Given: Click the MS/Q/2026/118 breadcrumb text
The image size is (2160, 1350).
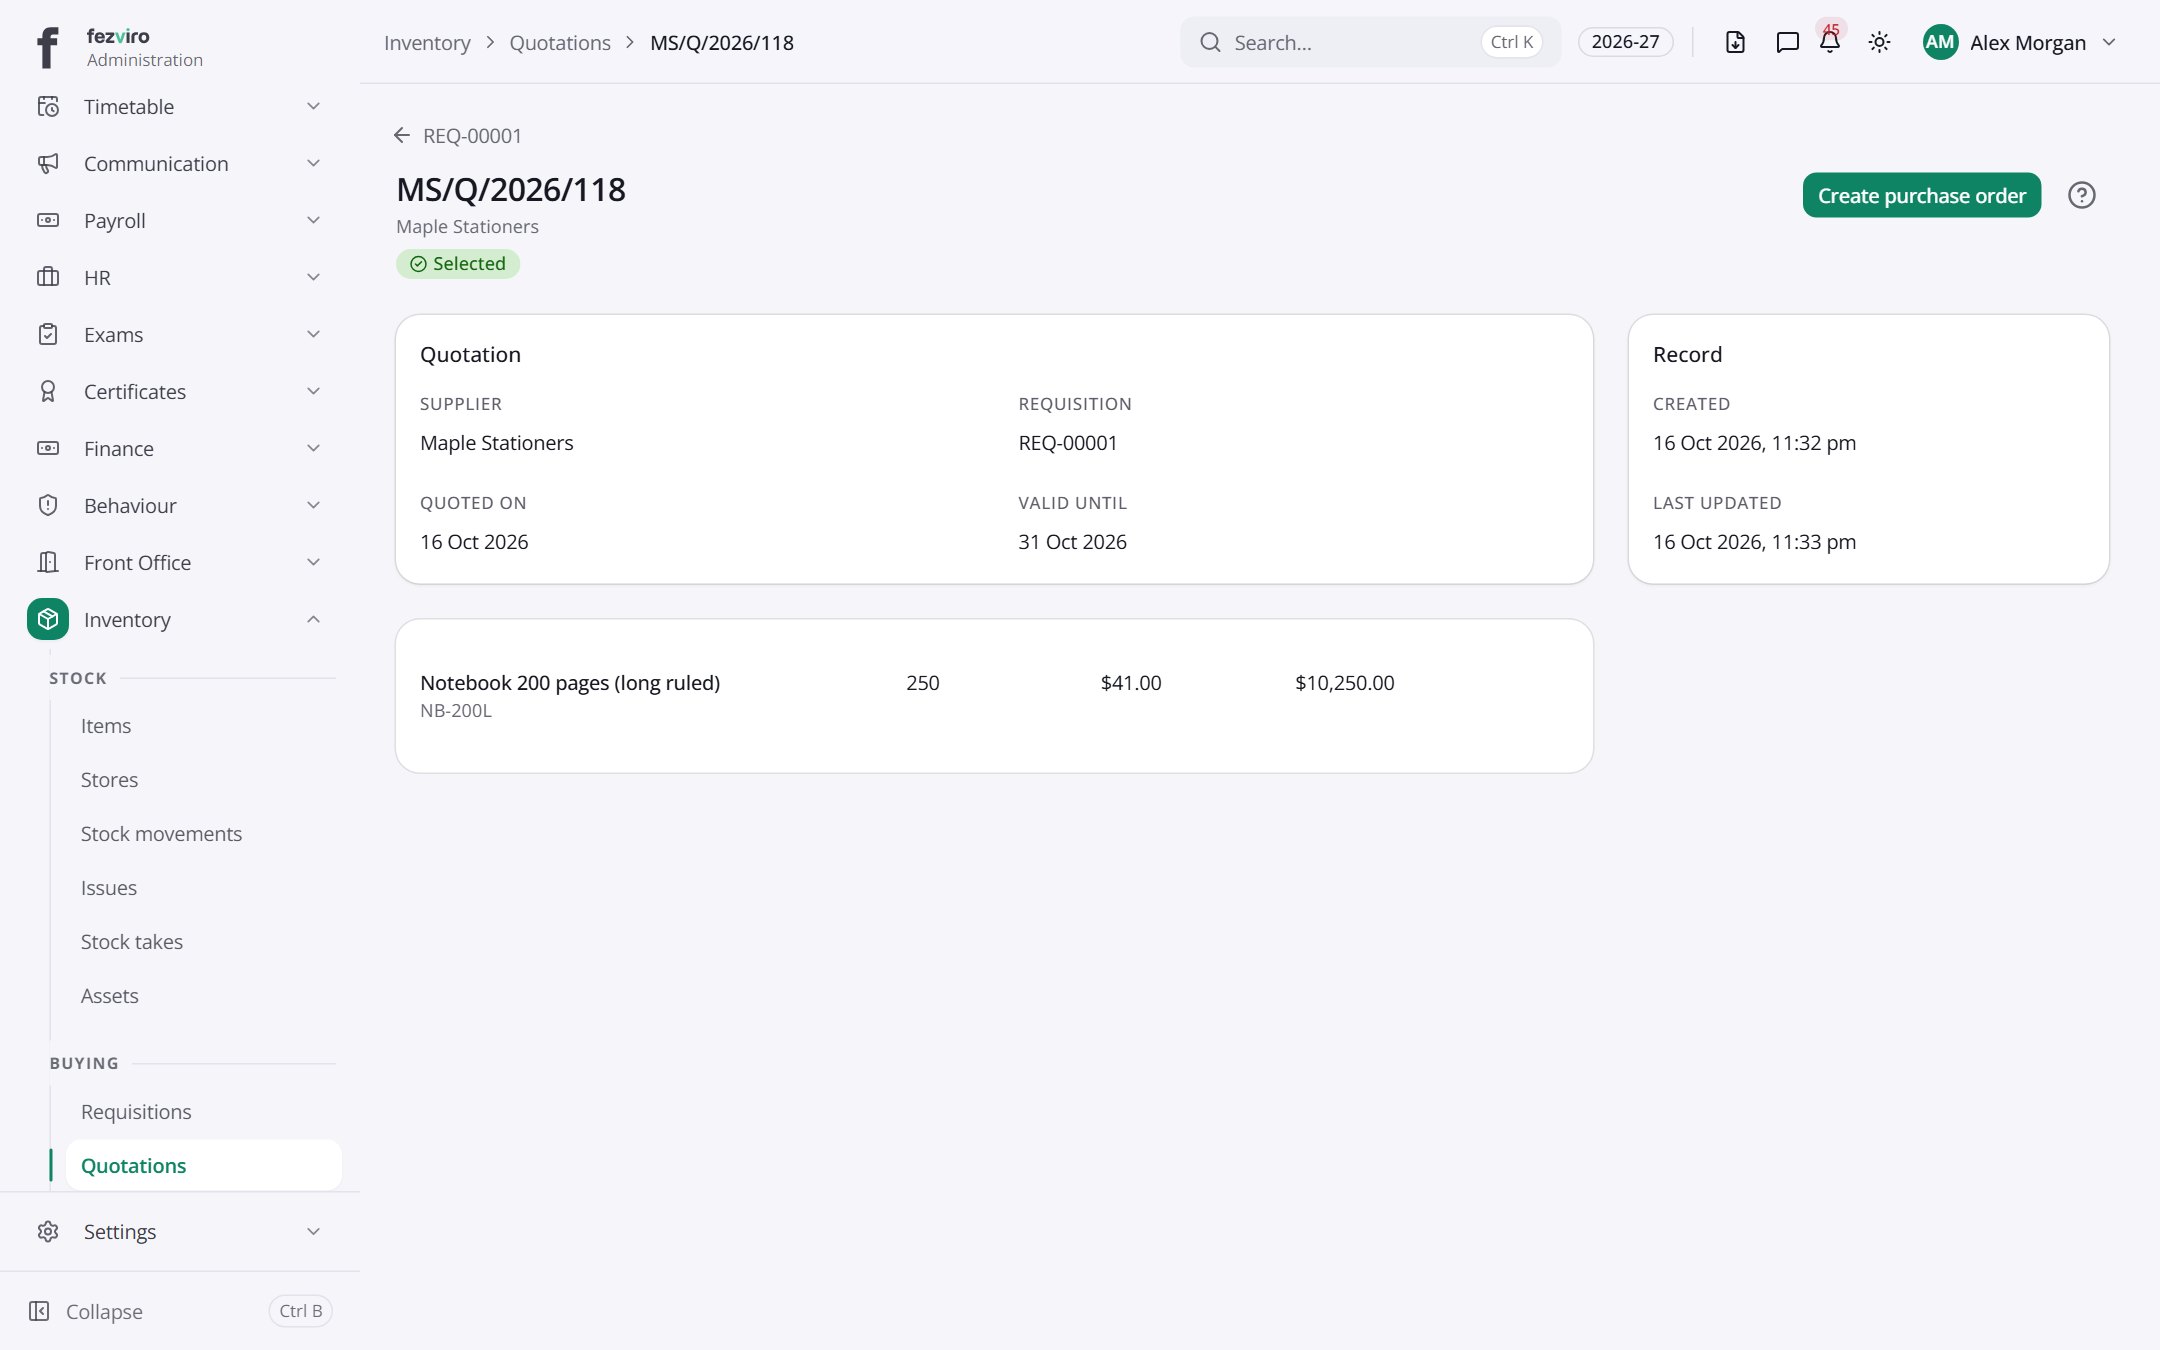Looking at the screenshot, I should (722, 42).
